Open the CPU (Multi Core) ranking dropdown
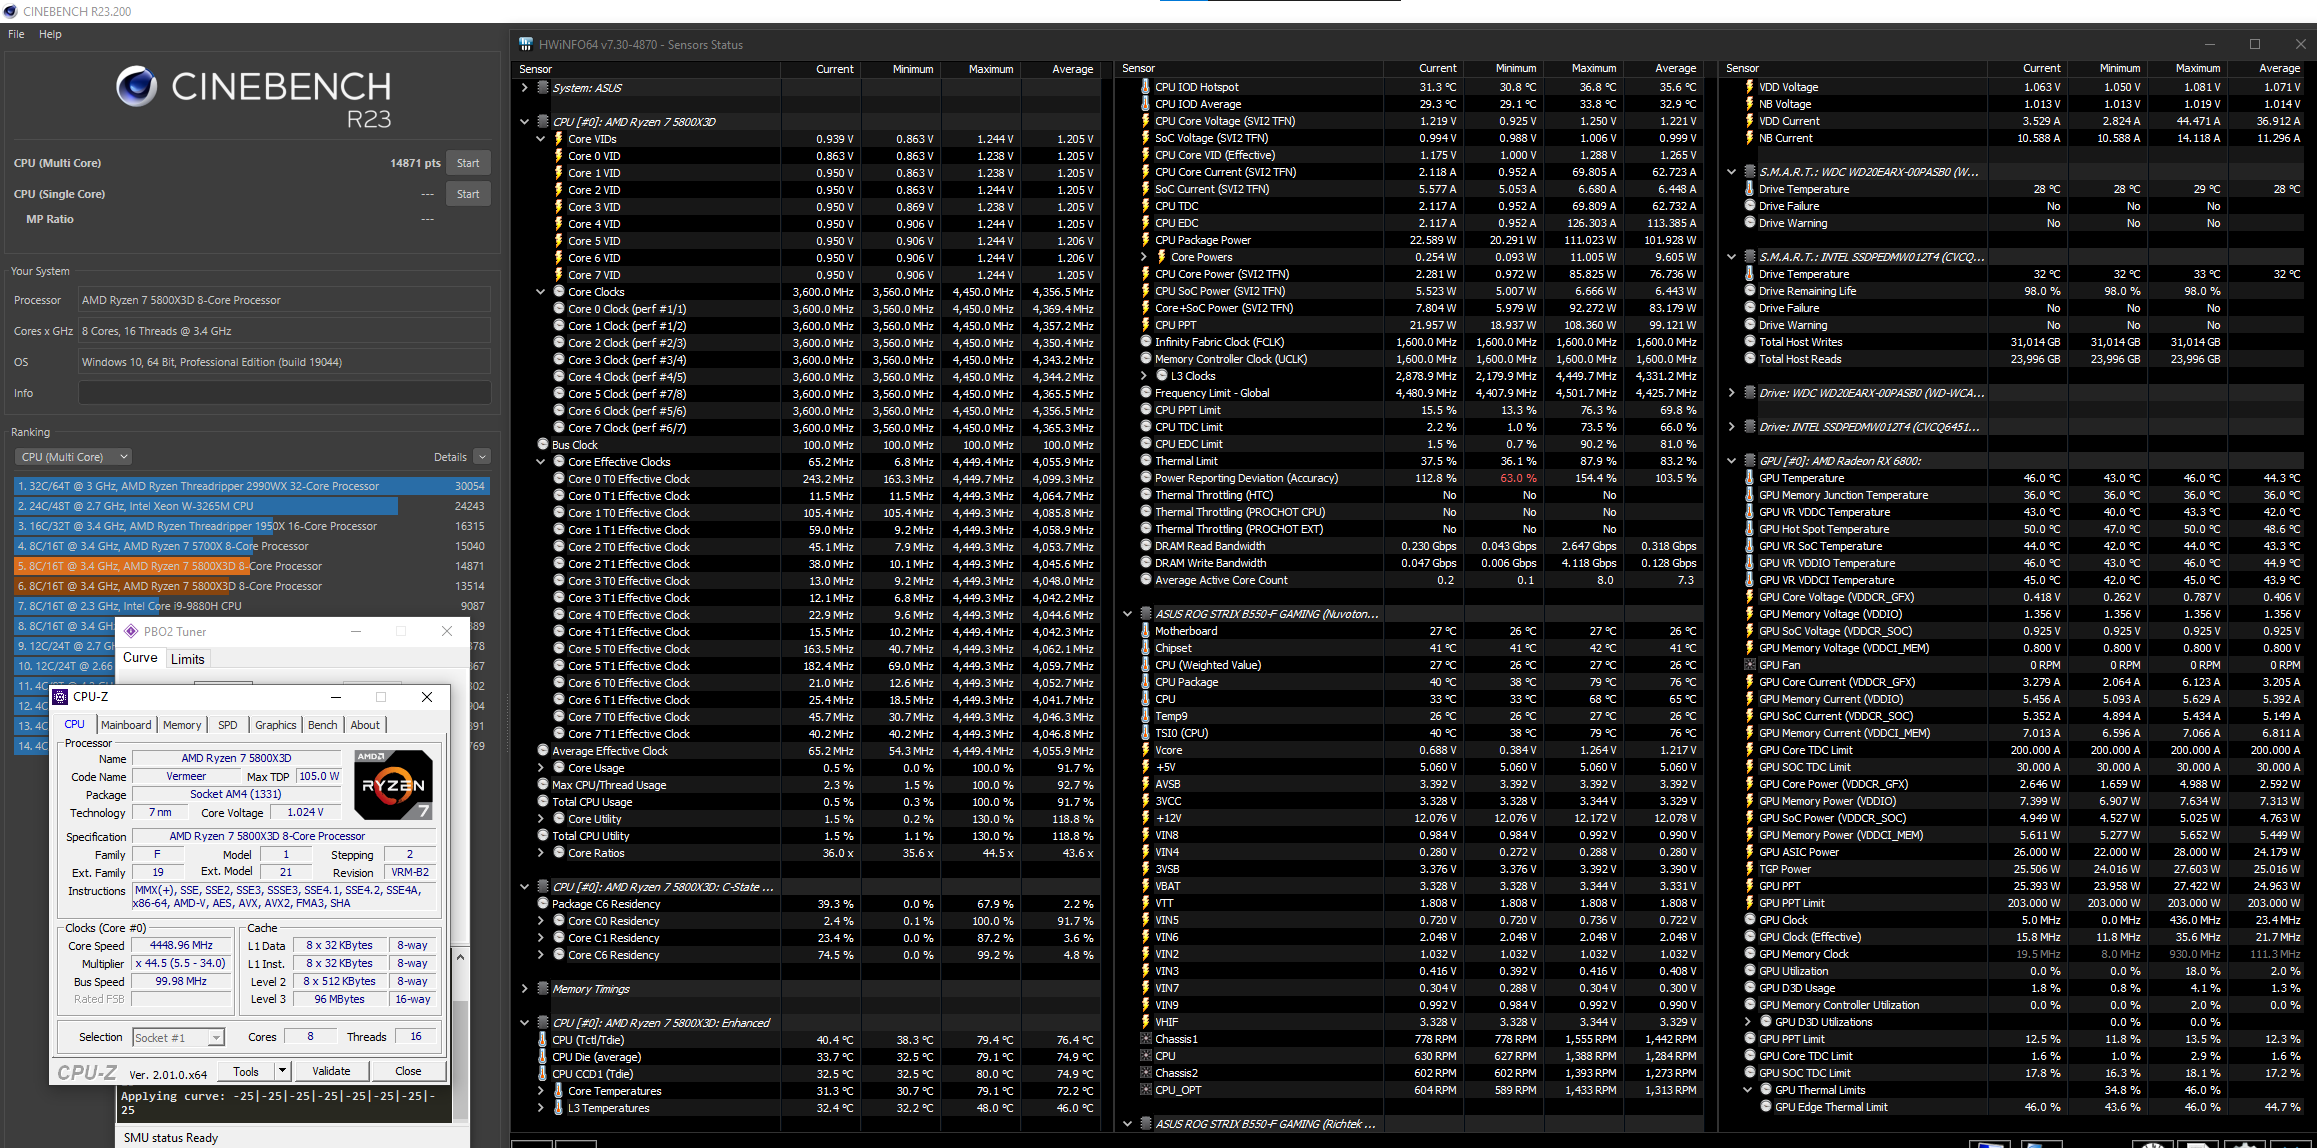Screen dimensions: 2317x1148 (x=74, y=457)
